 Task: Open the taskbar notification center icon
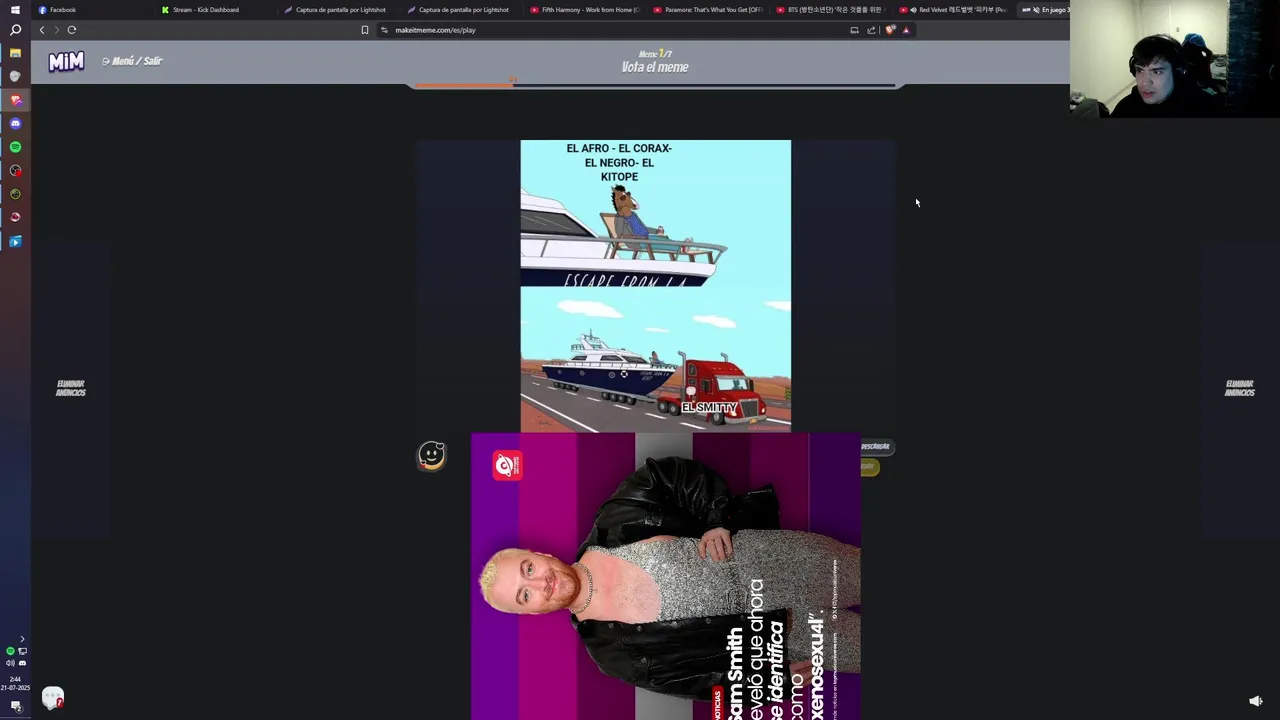[x=15, y=706]
